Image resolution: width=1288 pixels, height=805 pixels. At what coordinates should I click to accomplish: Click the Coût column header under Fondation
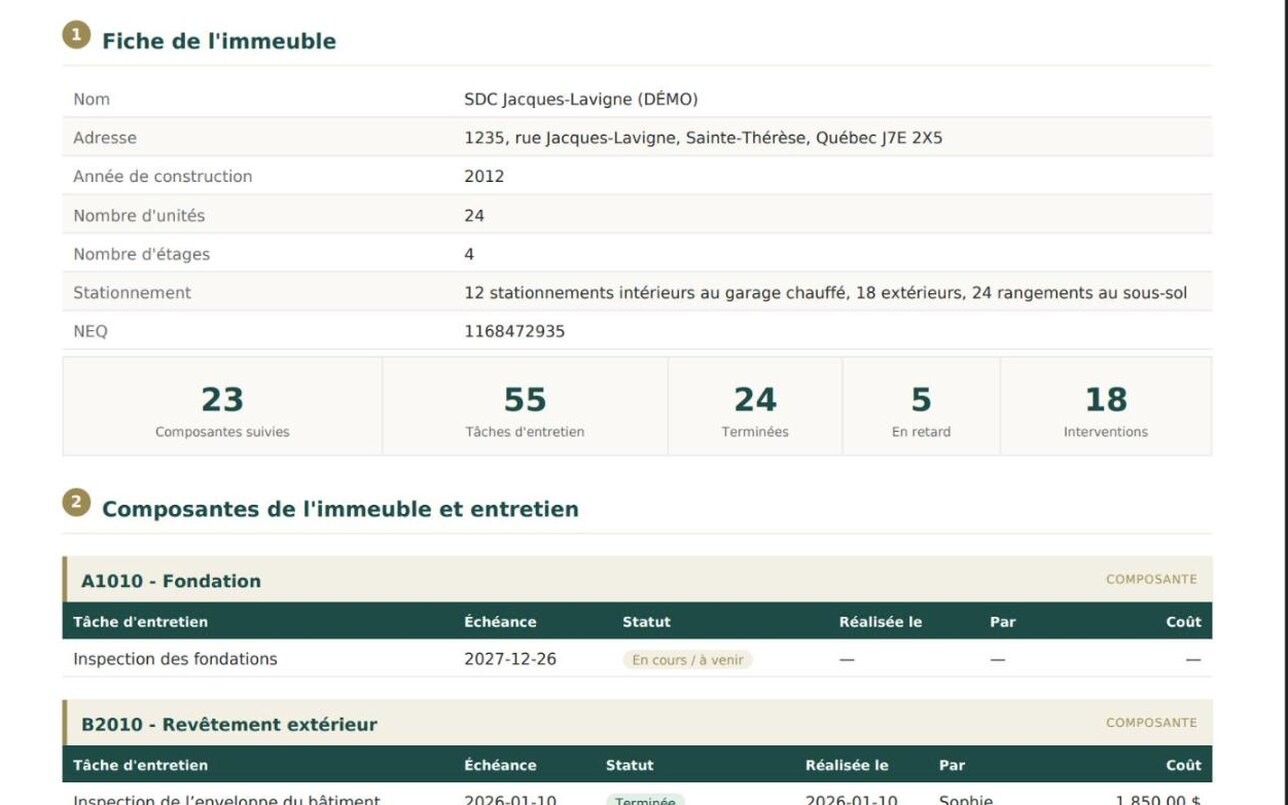1183,622
